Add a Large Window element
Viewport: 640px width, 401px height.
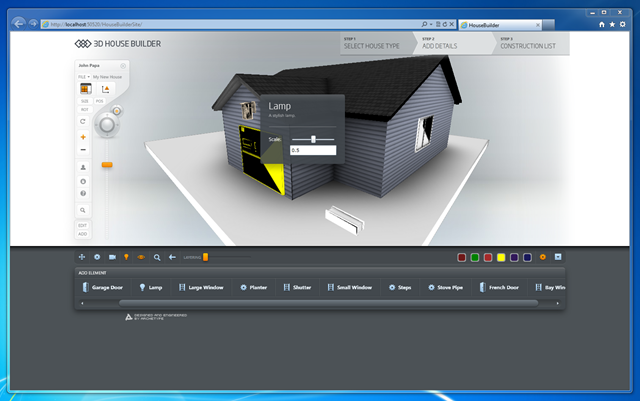point(201,287)
